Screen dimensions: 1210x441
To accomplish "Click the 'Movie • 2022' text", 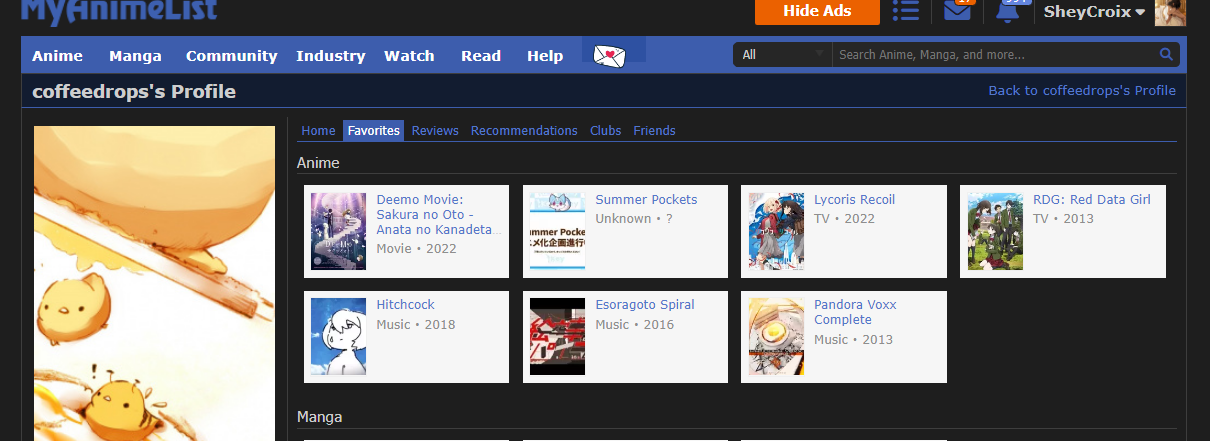I will click(416, 249).
